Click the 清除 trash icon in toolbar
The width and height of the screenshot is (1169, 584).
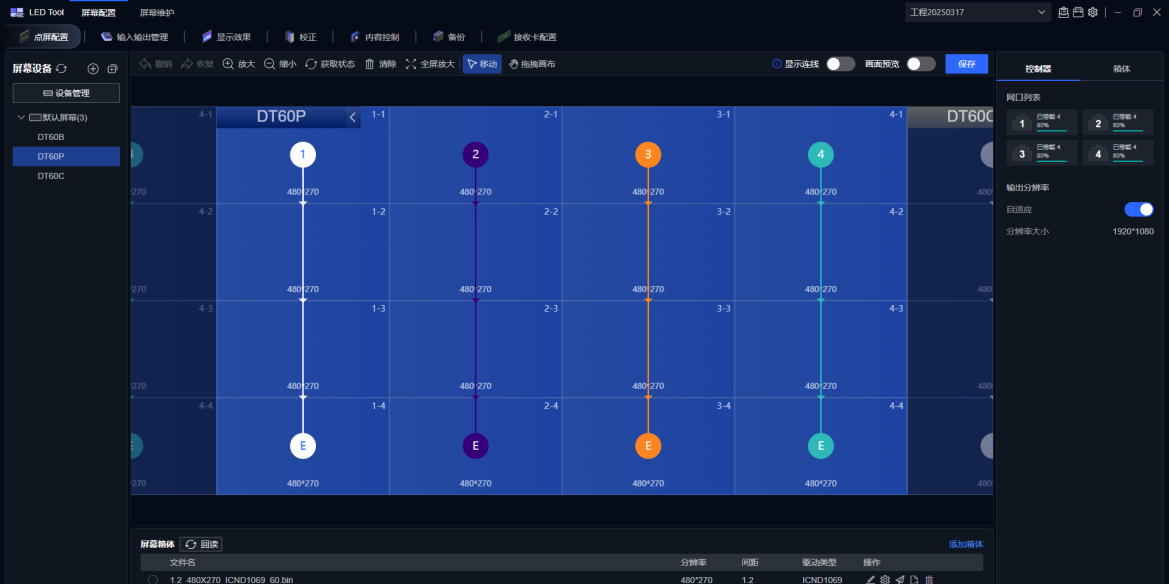pyautogui.click(x=370, y=64)
